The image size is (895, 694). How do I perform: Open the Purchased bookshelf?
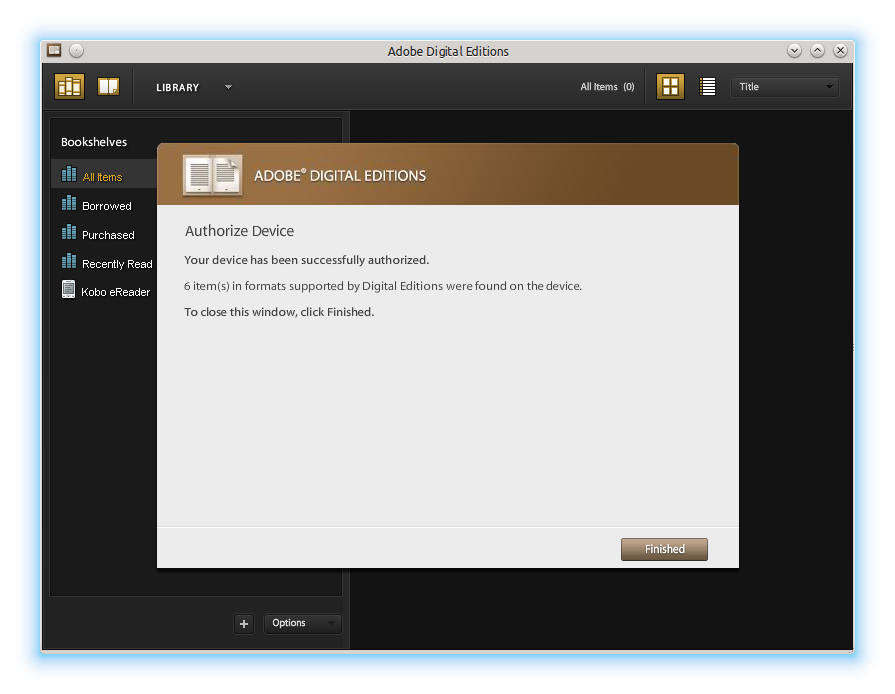[108, 235]
